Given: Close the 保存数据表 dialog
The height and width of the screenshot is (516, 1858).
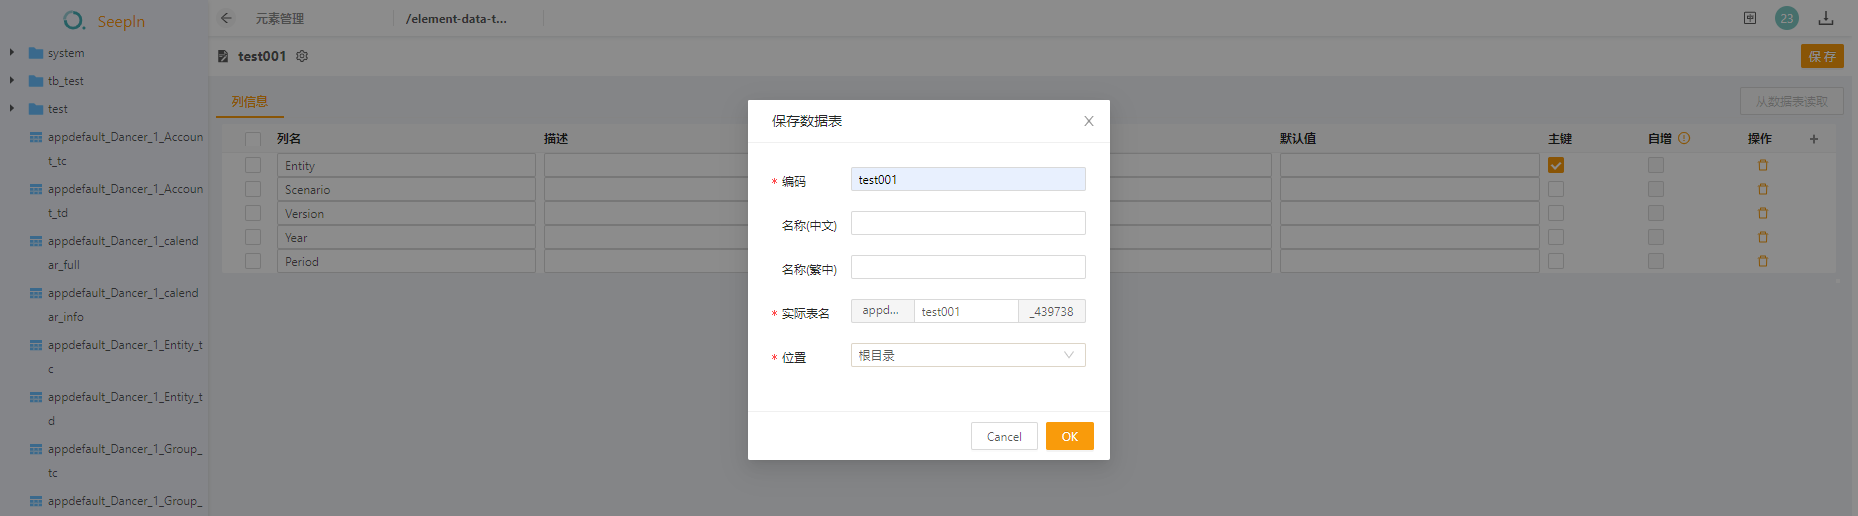Looking at the screenshot, I should [x=1089, y=121].
